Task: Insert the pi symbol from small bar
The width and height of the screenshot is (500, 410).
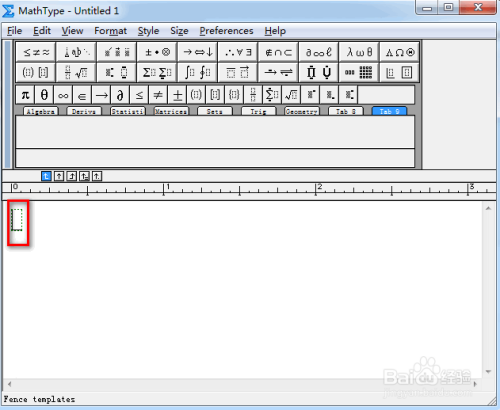Action: [25, 95]
